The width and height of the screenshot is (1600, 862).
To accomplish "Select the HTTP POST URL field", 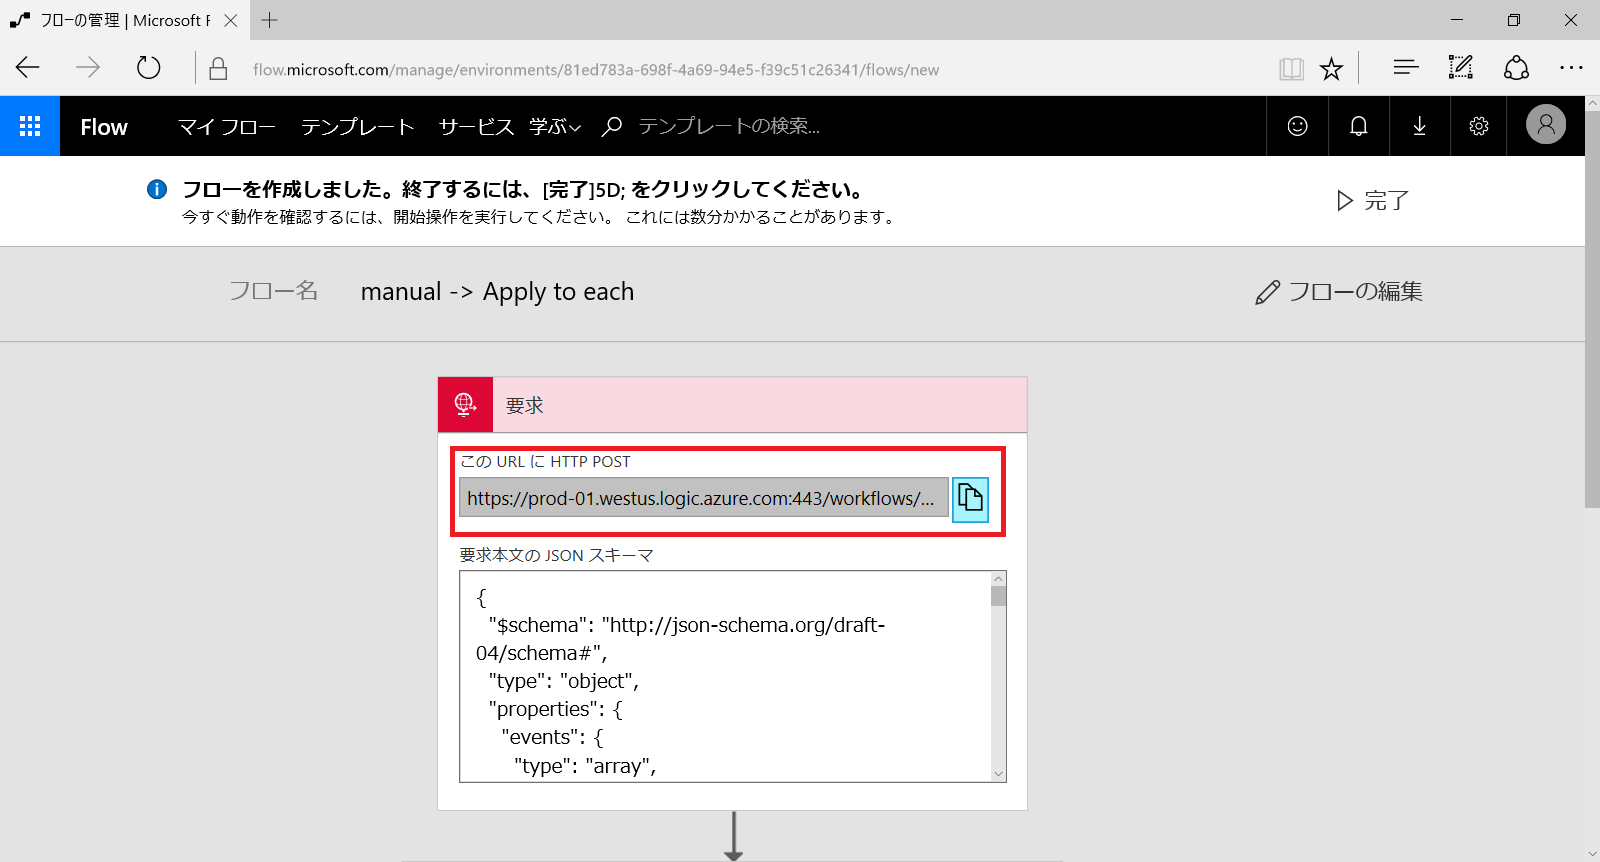I will 704,498.
